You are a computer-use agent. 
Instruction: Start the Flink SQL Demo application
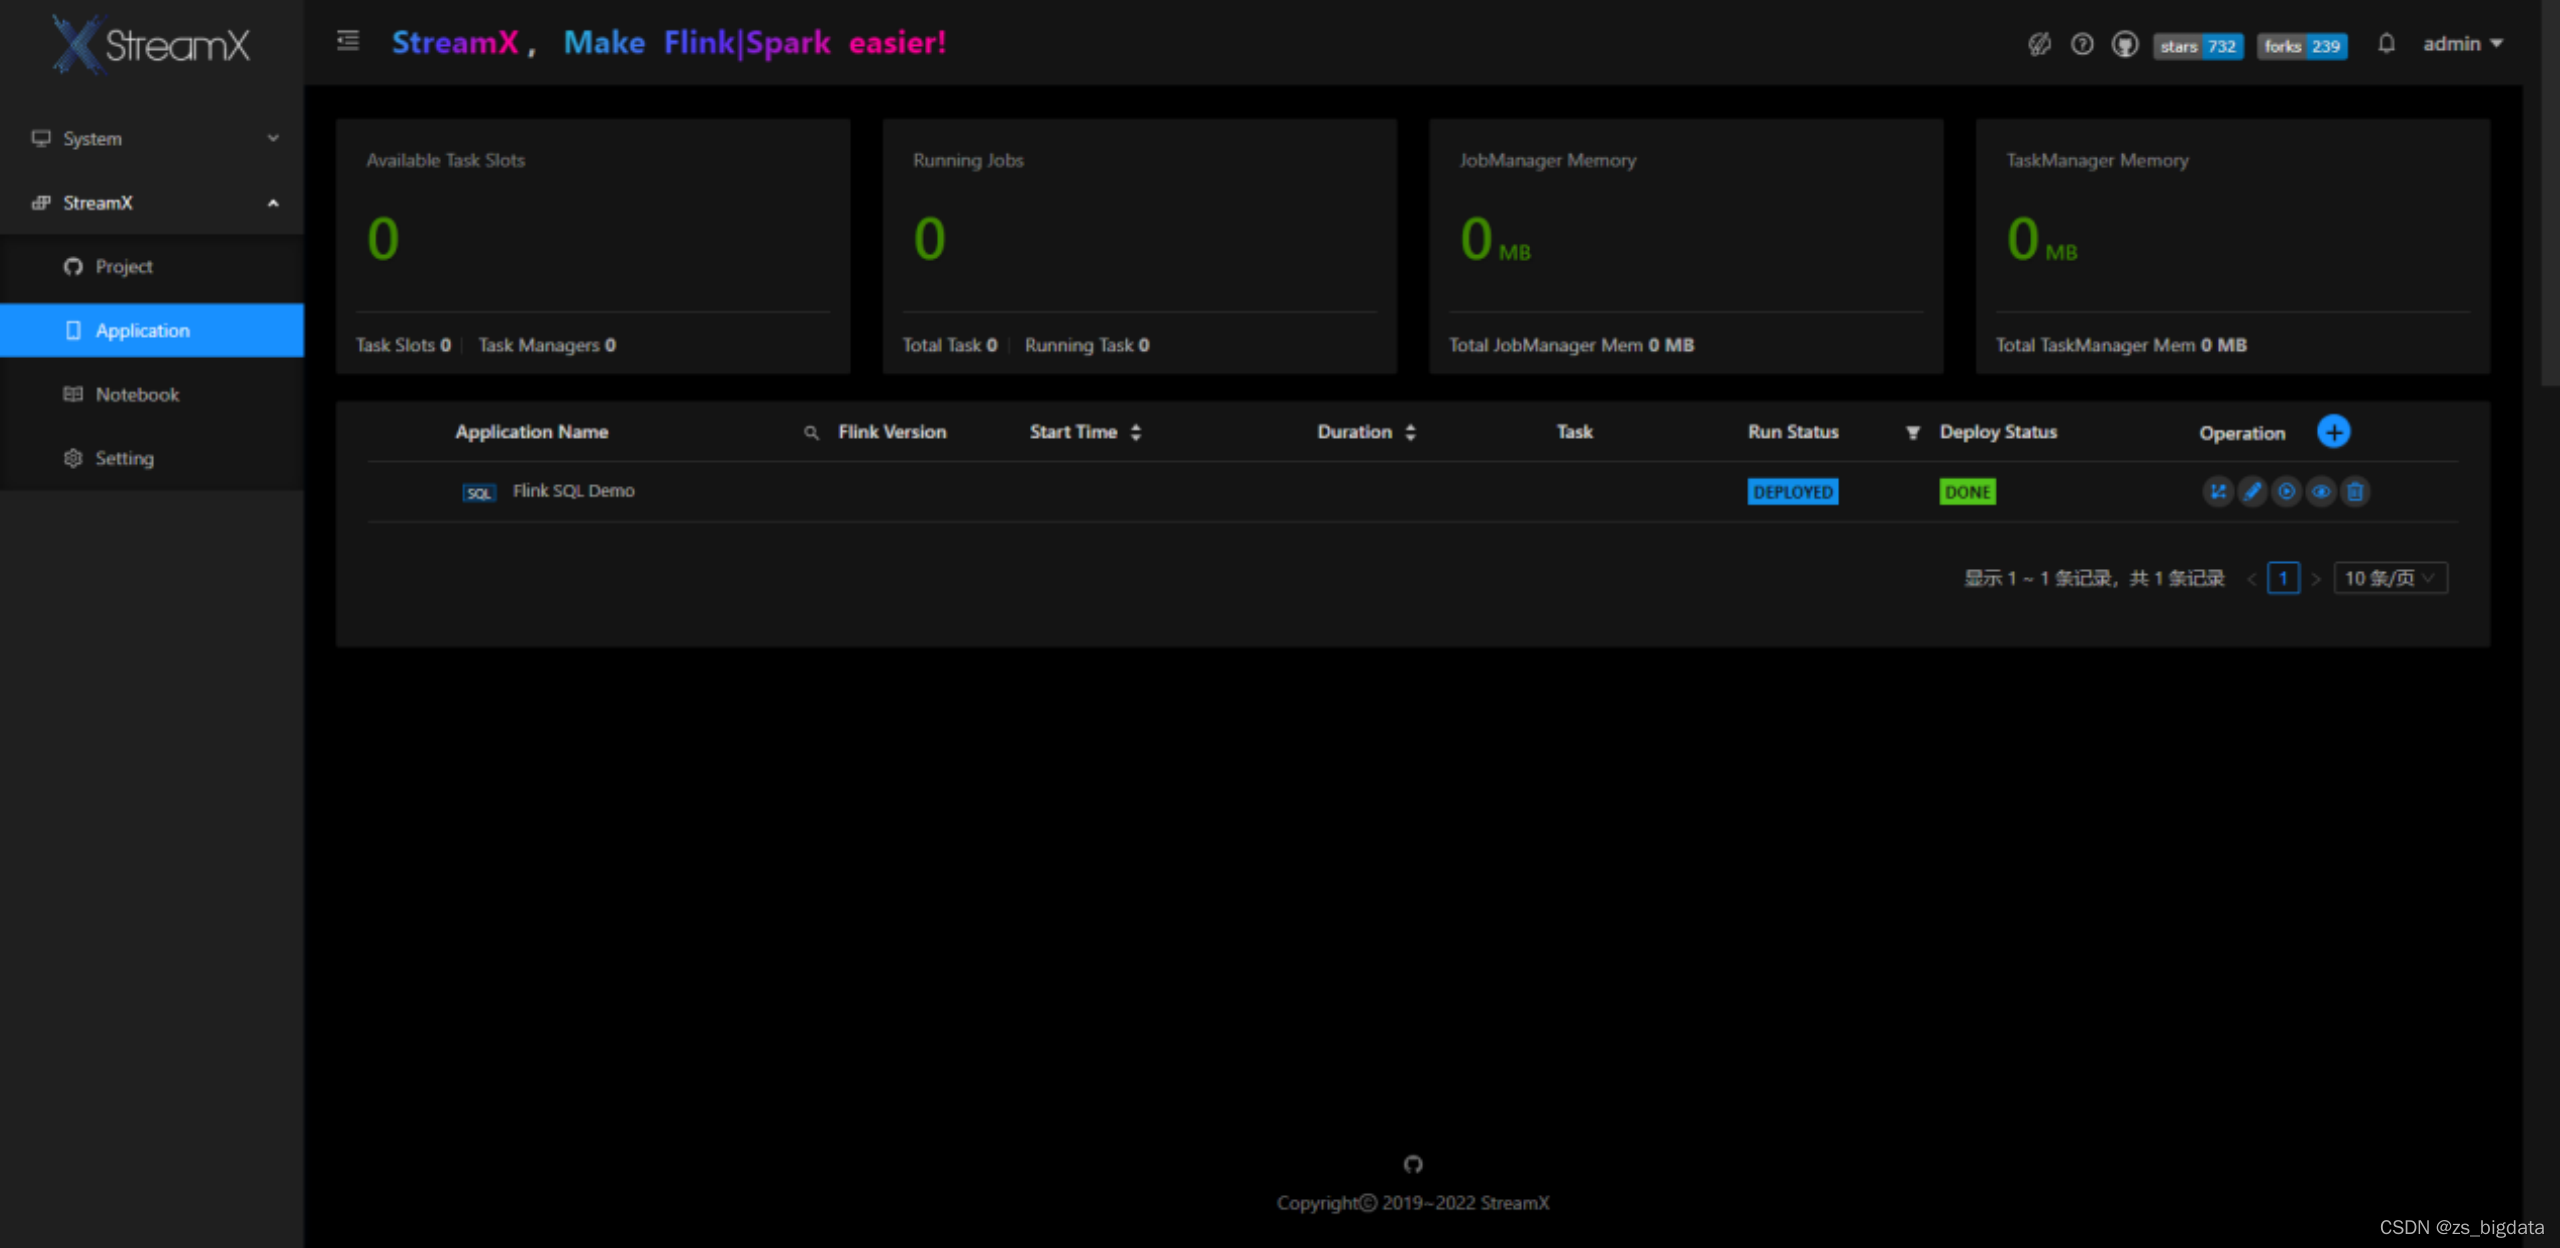2286,491
